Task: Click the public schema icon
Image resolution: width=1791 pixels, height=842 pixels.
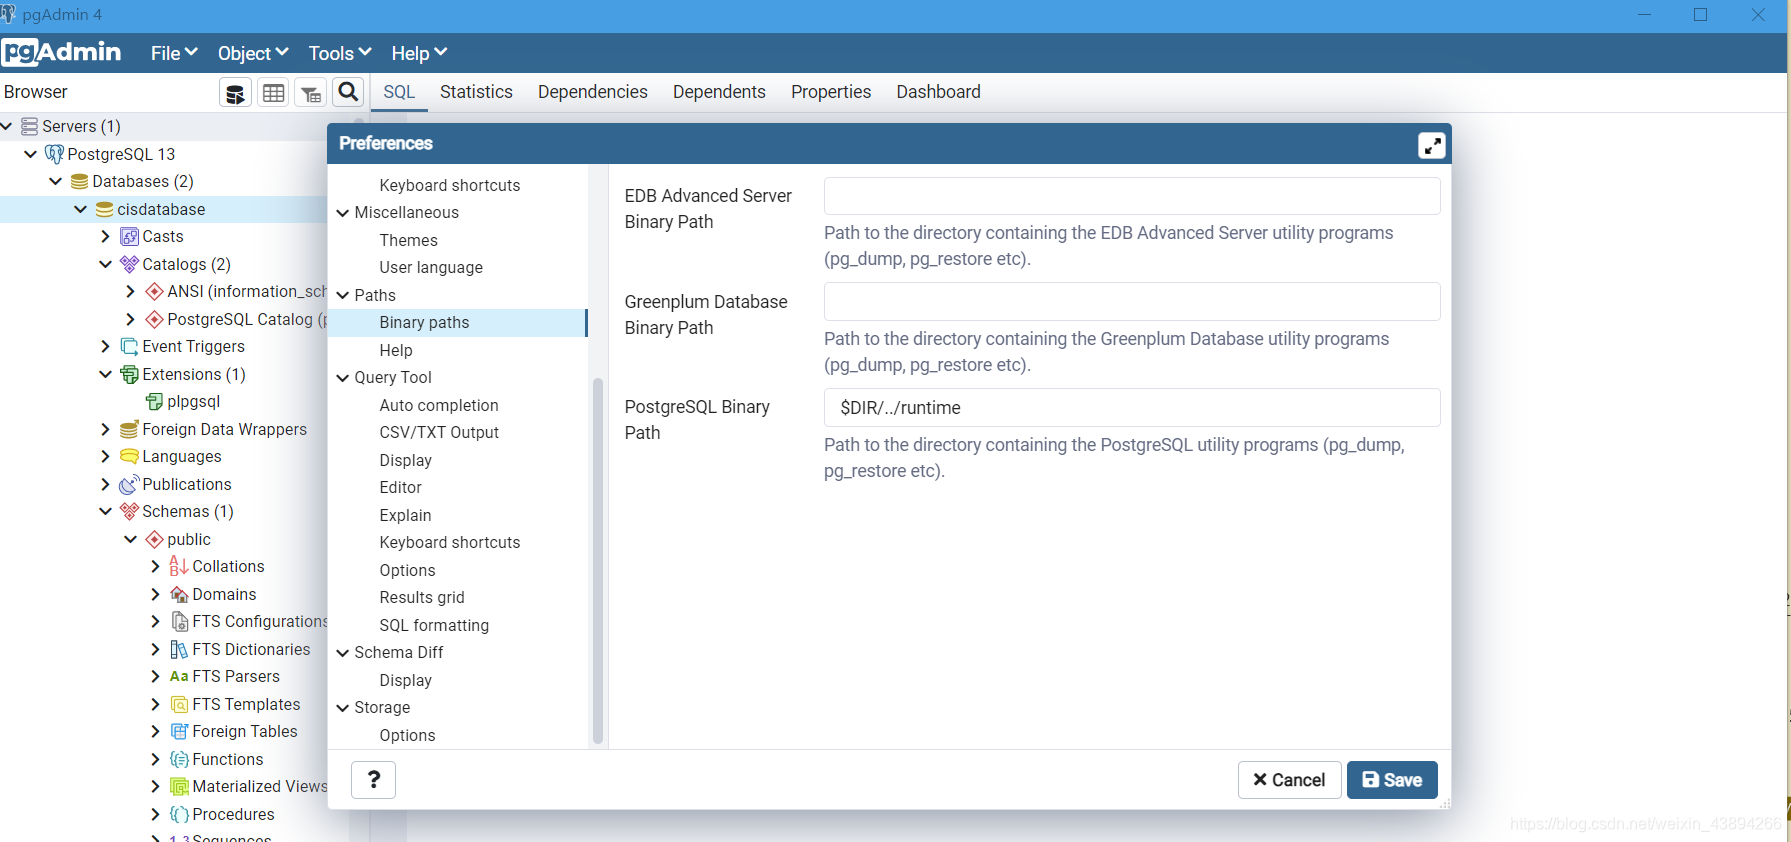Action: (x=154, y=539)
